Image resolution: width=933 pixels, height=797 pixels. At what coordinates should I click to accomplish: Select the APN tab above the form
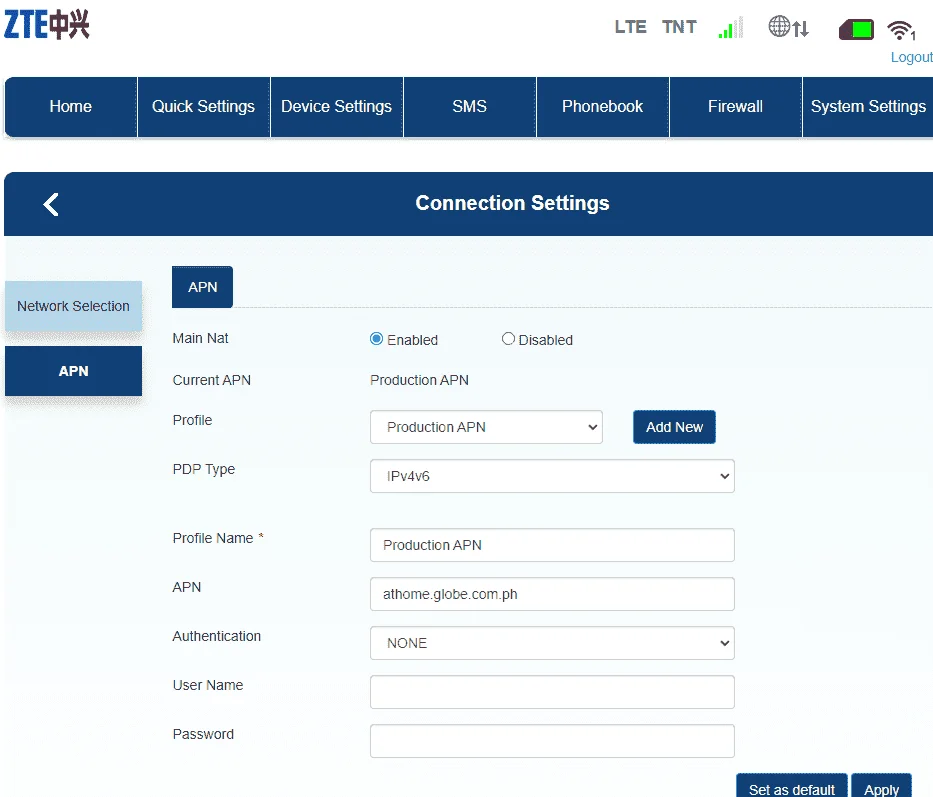coord(202,287)
